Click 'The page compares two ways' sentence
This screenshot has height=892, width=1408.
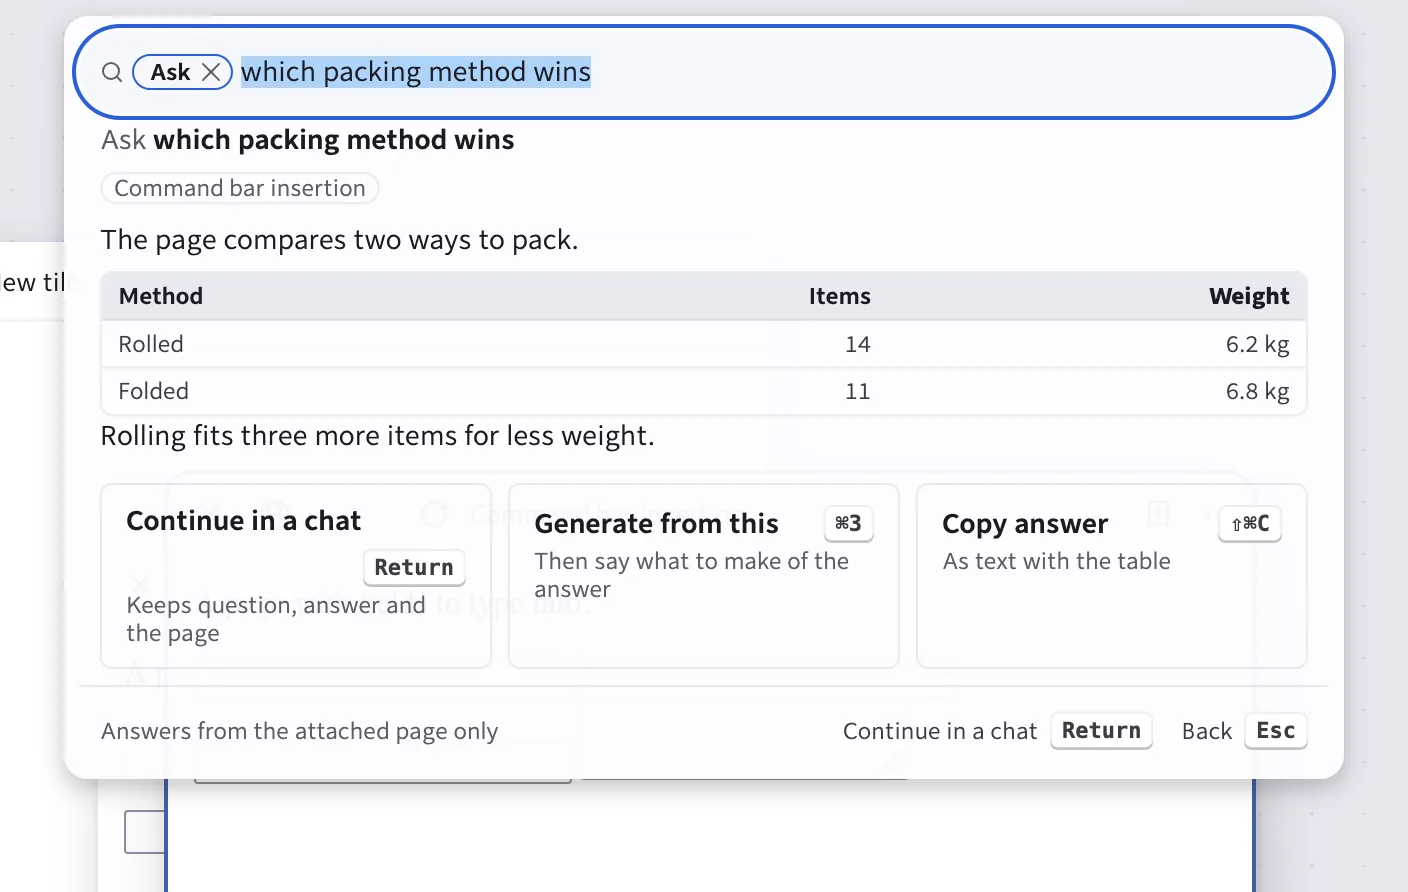(x=340, y=240)
